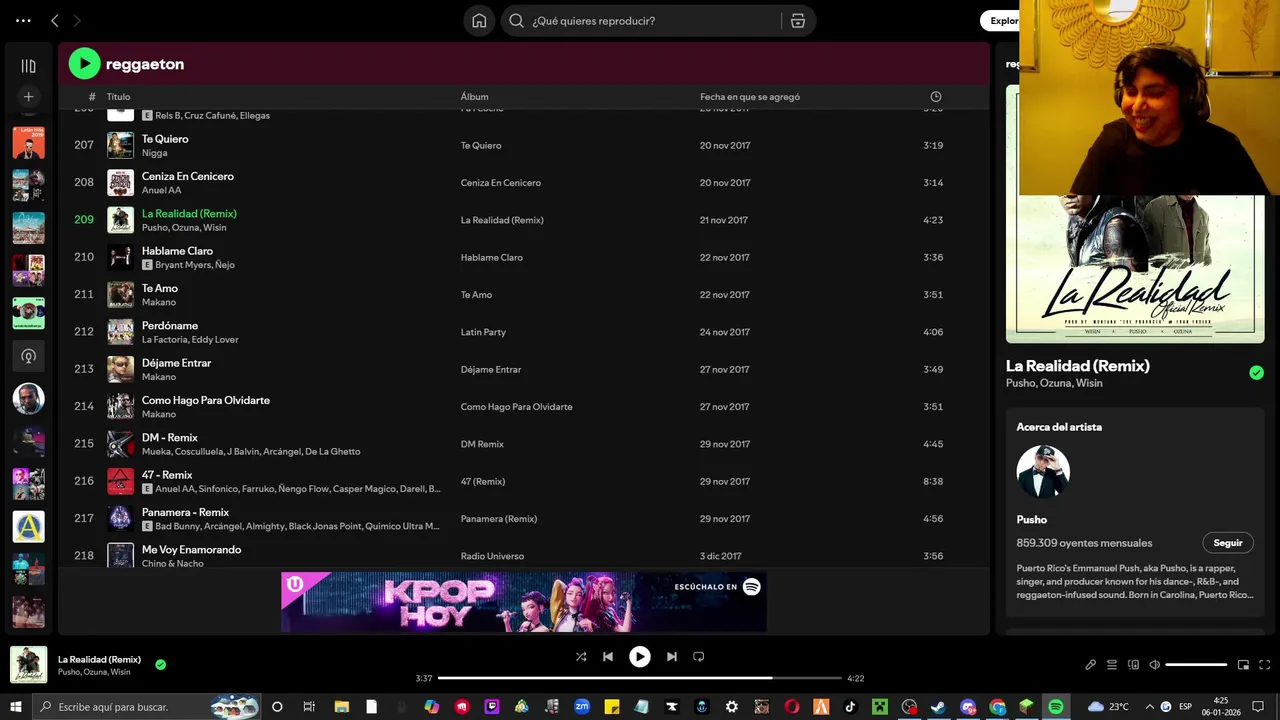Toggle the liked checkmark in now-playing bar
Screen dimensions: 1280x720
click(x=160, y=664)
